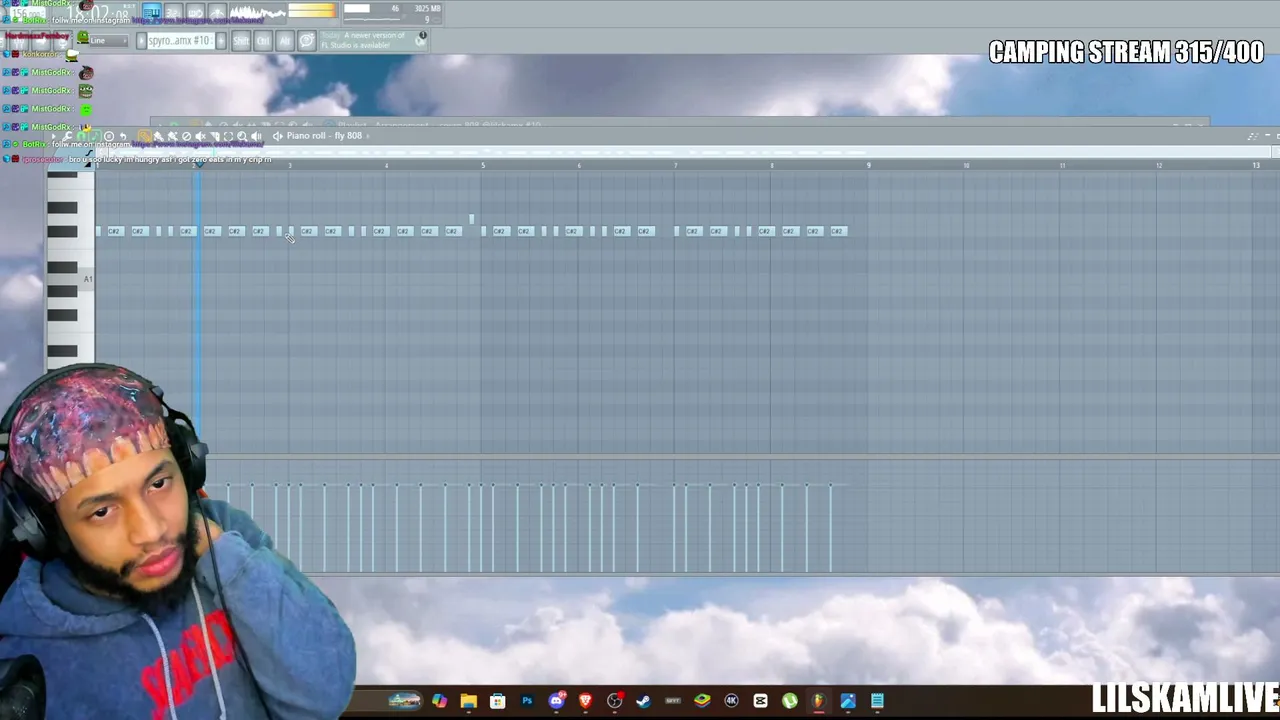Viewport: 1280px width, 720px height.
Task: Launch Brave browser from the taskbar
Action: (585, 701)
